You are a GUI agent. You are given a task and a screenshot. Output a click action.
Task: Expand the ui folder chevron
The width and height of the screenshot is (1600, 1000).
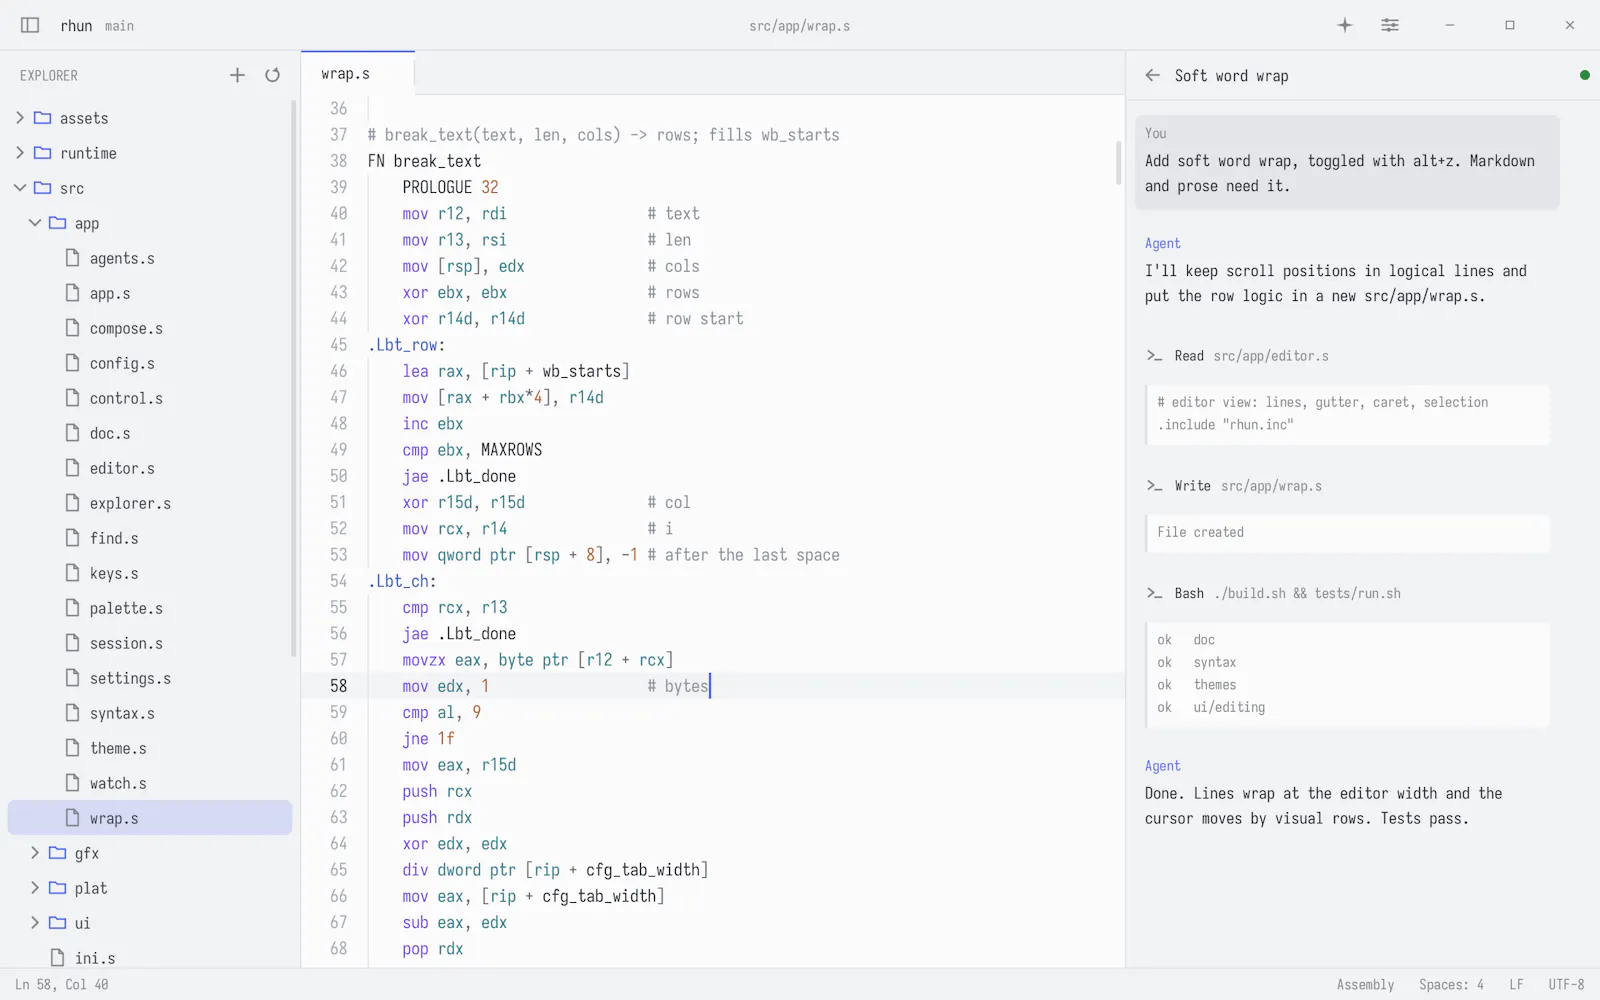[35, 923]
